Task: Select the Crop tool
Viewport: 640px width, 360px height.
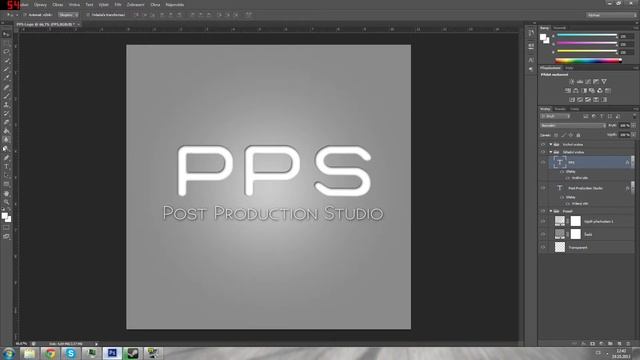Action: [x=6, y=69]
